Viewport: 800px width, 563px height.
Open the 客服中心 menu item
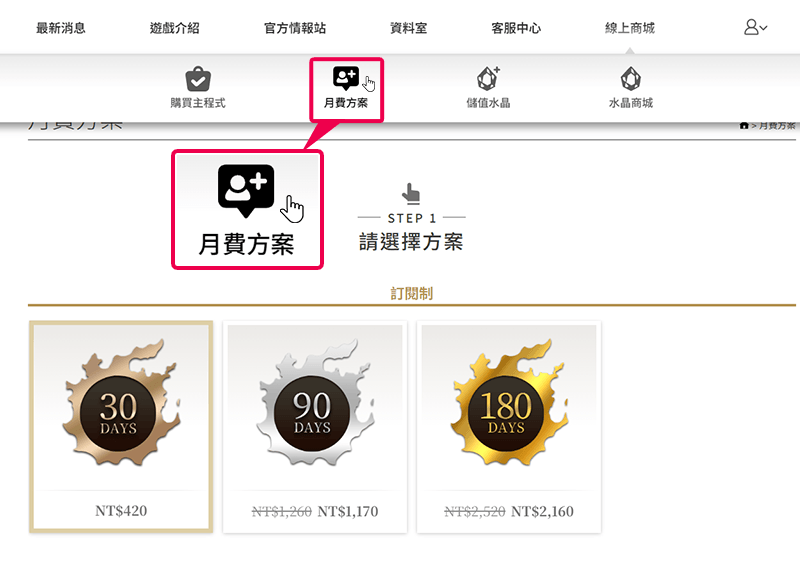point(516,28)
